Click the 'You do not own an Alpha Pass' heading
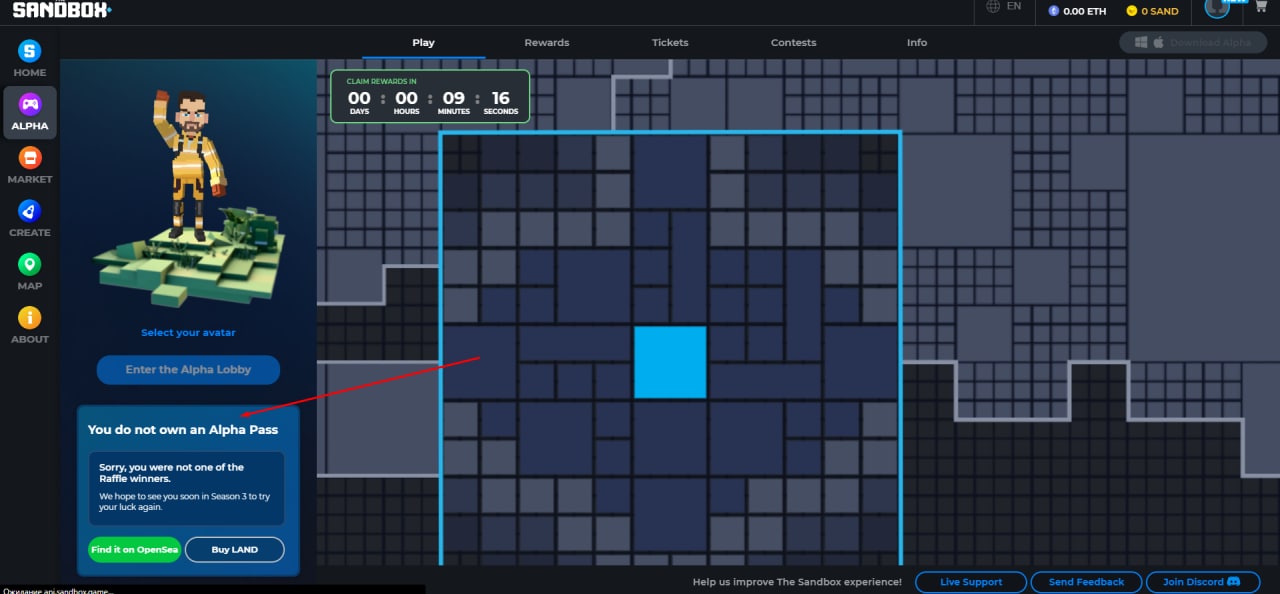This screenshot has width=1280, height=594. [183, 430]
